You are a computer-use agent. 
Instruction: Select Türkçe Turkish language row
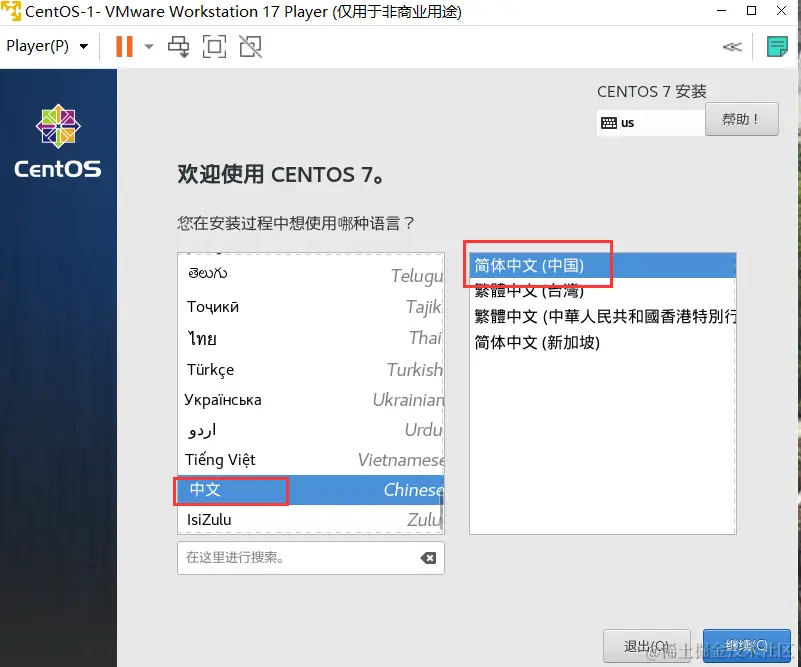tap(311, 369)
